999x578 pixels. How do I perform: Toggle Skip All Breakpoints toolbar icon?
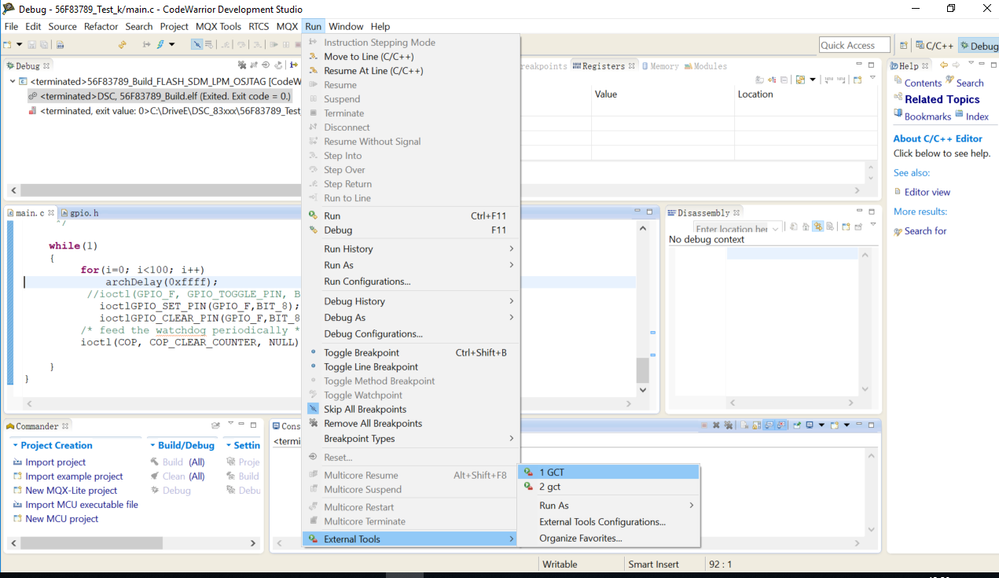point(197,45)
